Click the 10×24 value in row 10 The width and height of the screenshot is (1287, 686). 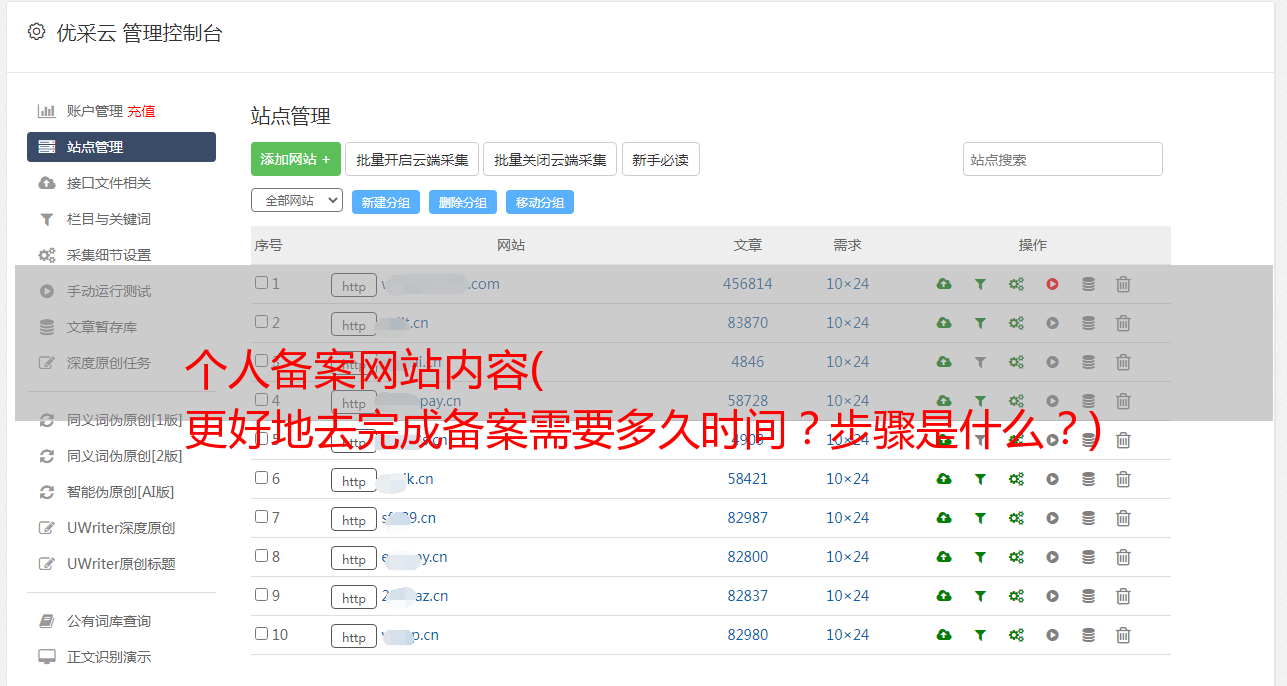(x=847, y=635)
